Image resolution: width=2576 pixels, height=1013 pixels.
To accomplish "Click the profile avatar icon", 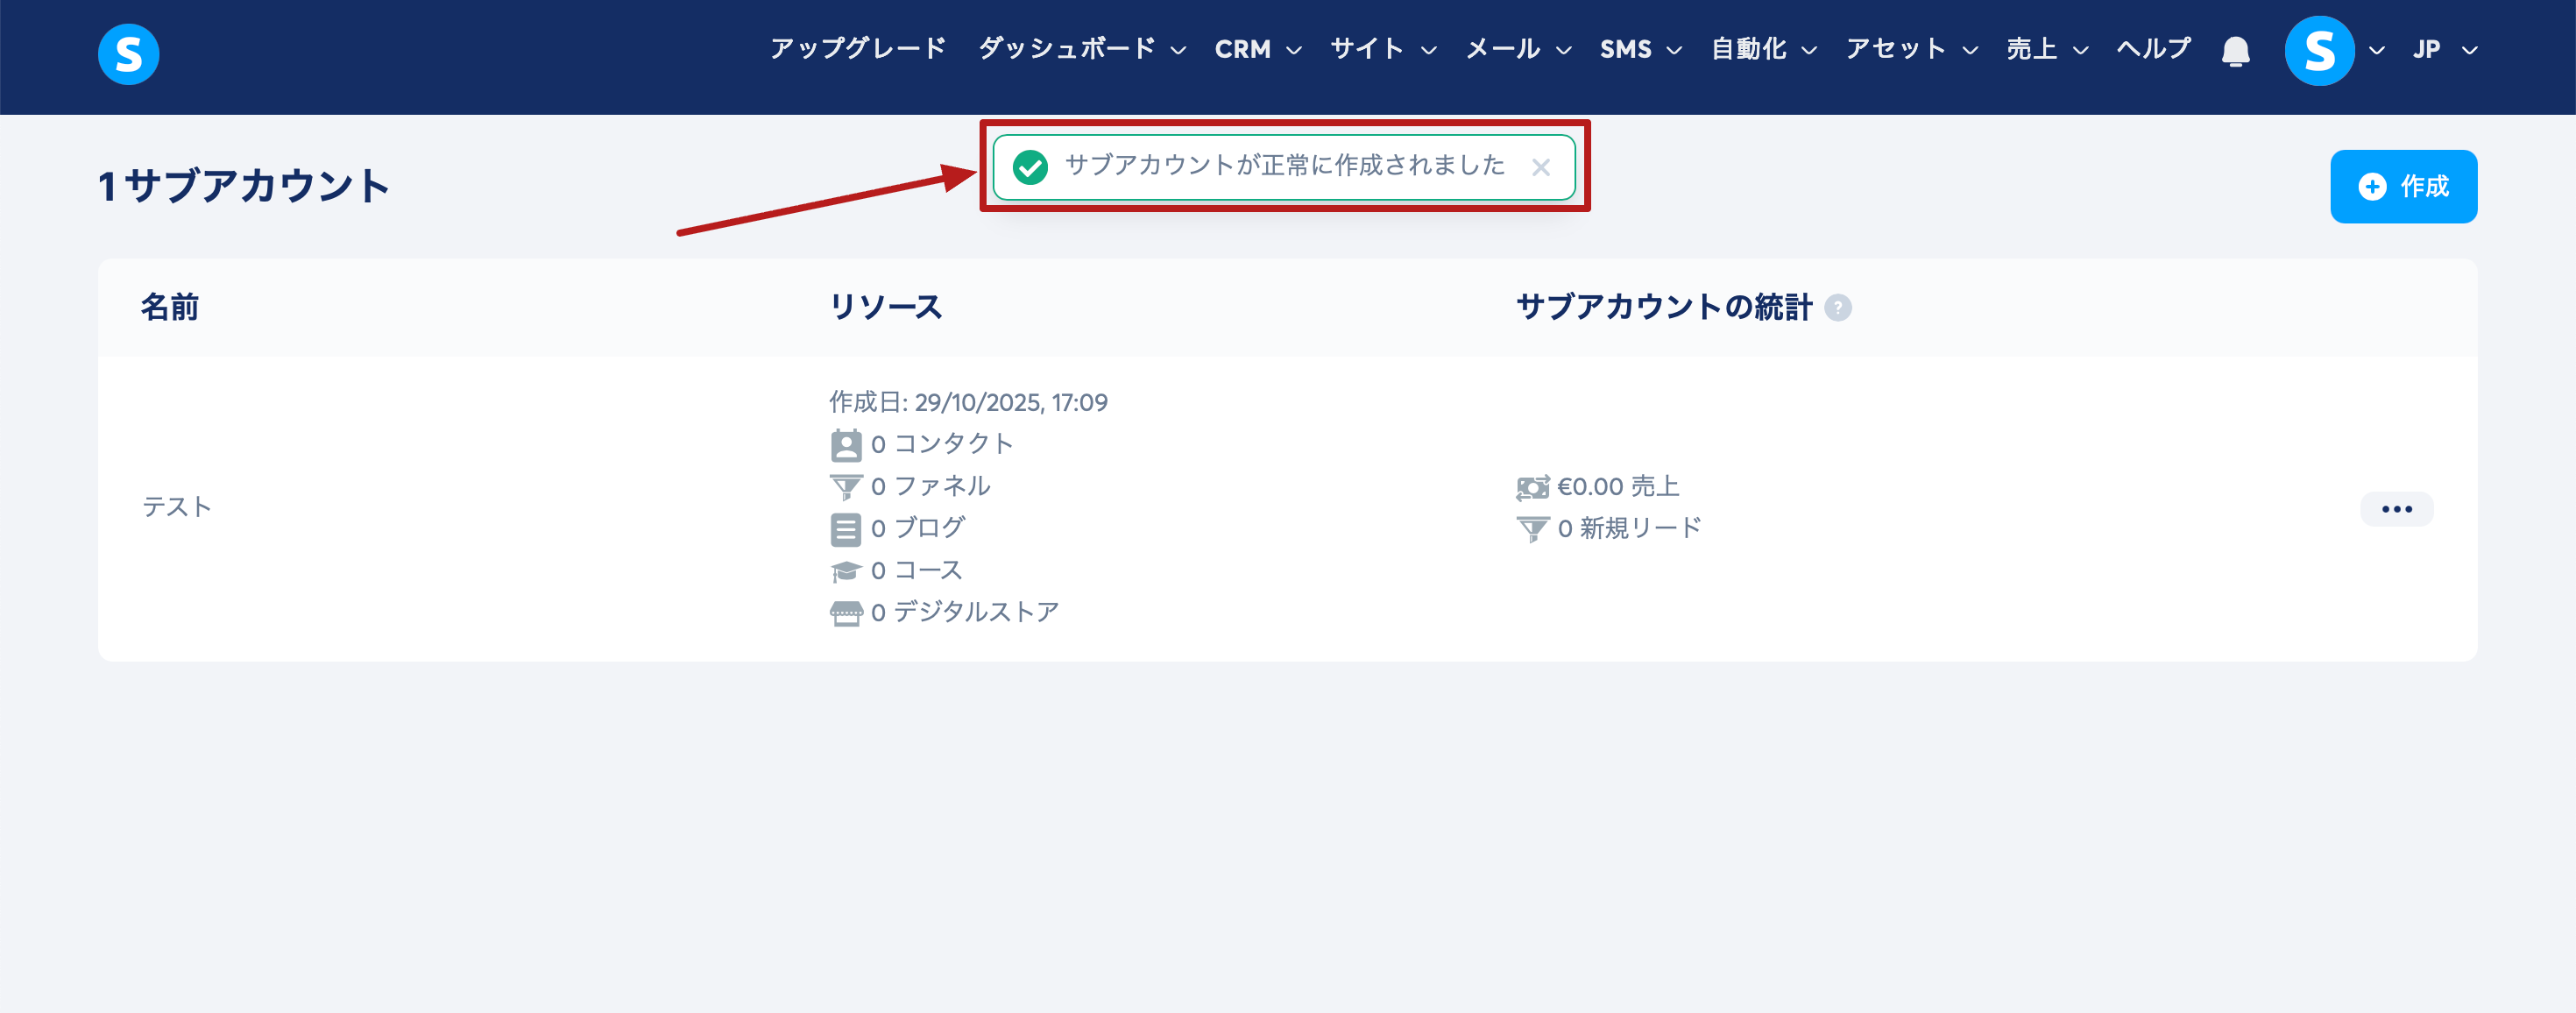I will pos(2319,51).
